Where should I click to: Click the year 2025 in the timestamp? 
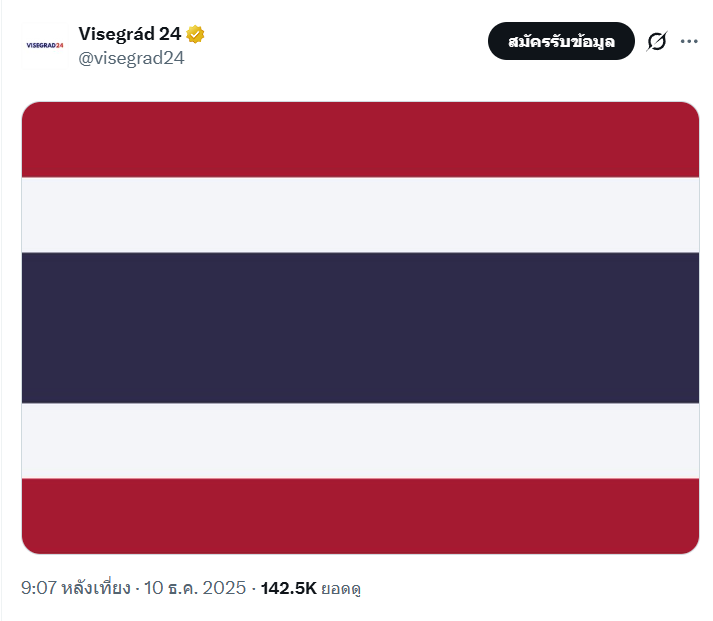click(224, 588)
